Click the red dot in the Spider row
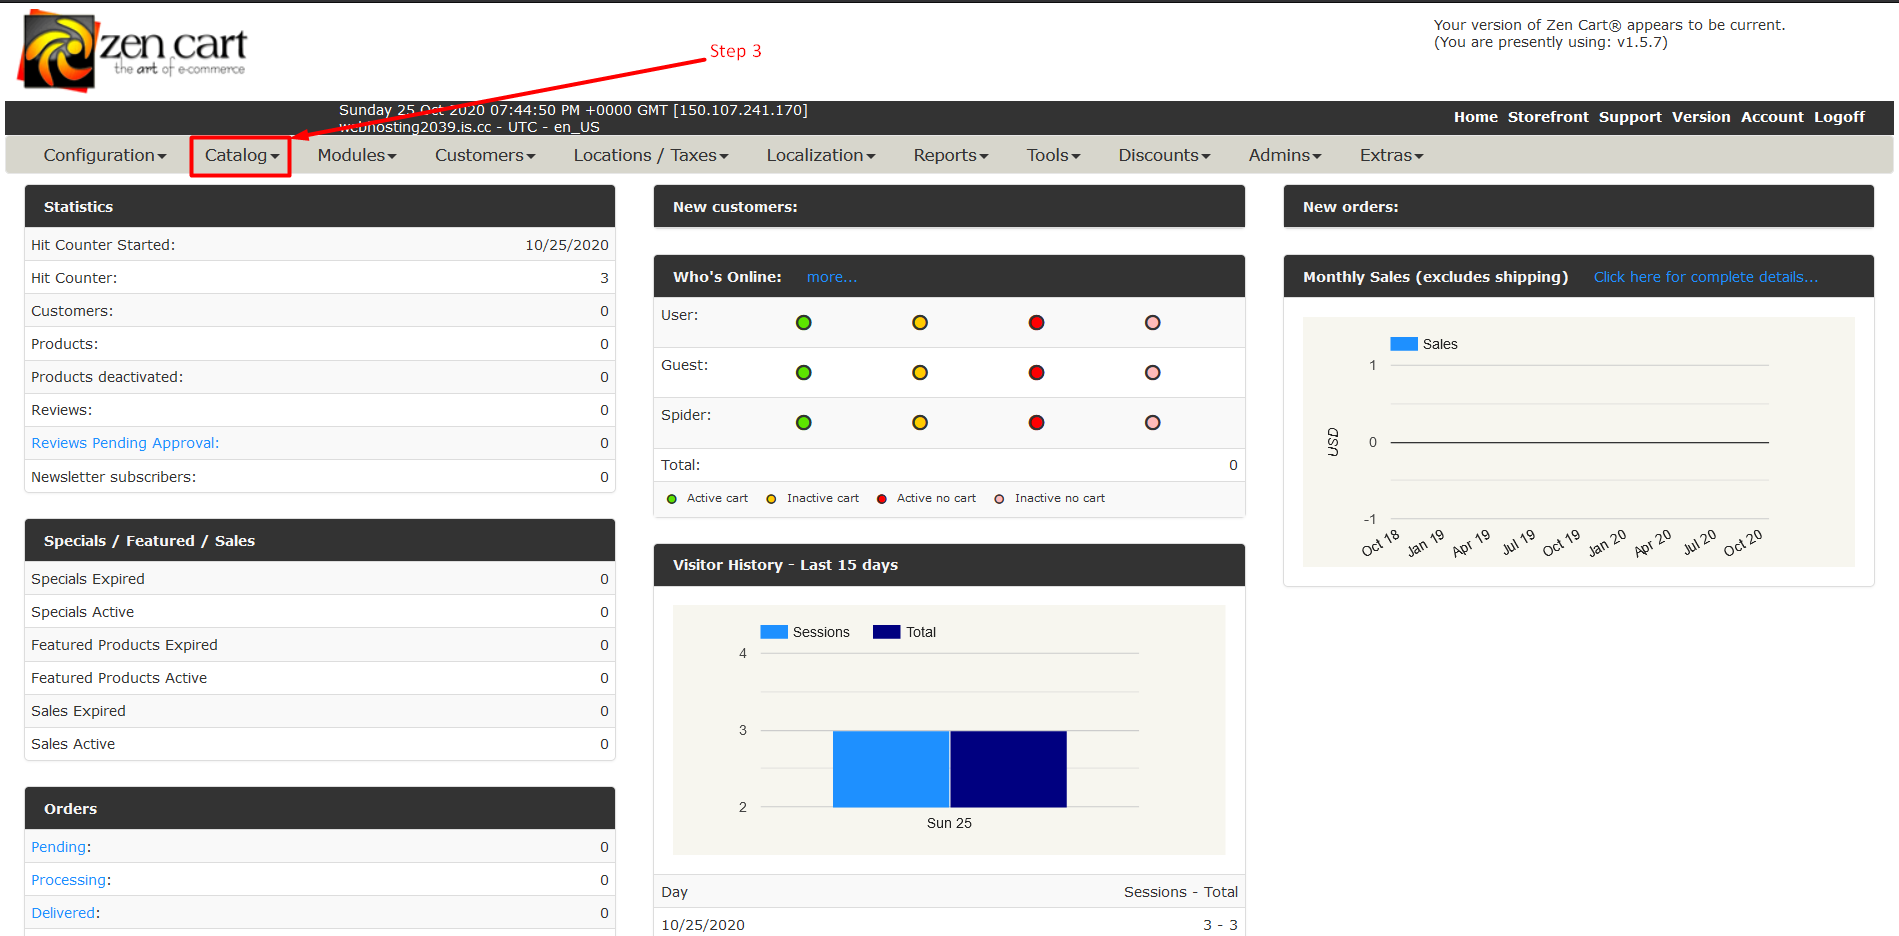 [x=1037, y=423]
